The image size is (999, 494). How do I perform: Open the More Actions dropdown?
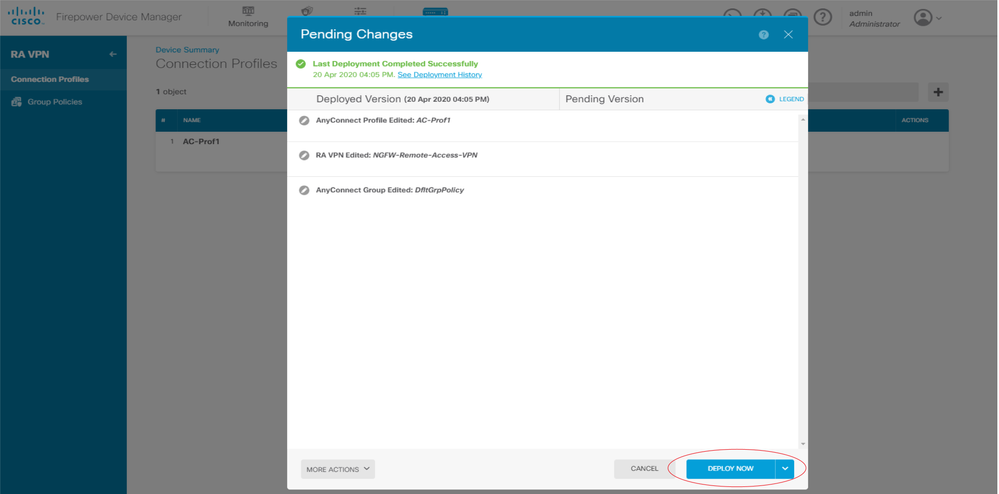click(338, 469)
